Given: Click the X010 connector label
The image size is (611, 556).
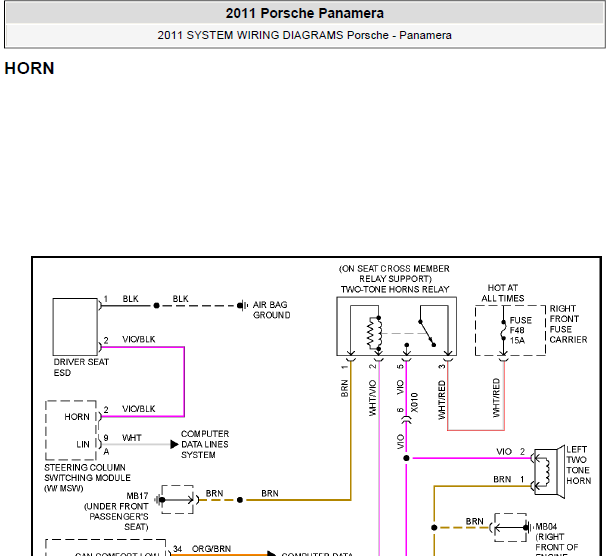Looking at the screenshot, I should 414,402.
